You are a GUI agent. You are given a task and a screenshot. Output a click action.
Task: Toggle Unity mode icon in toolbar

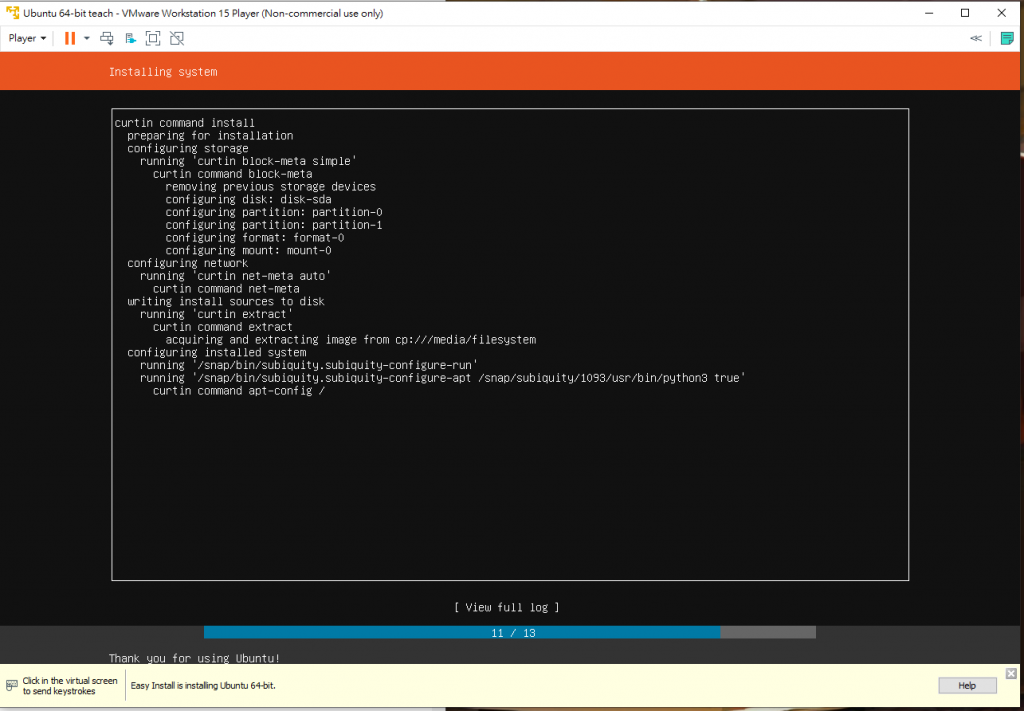[x=176, y=39]
